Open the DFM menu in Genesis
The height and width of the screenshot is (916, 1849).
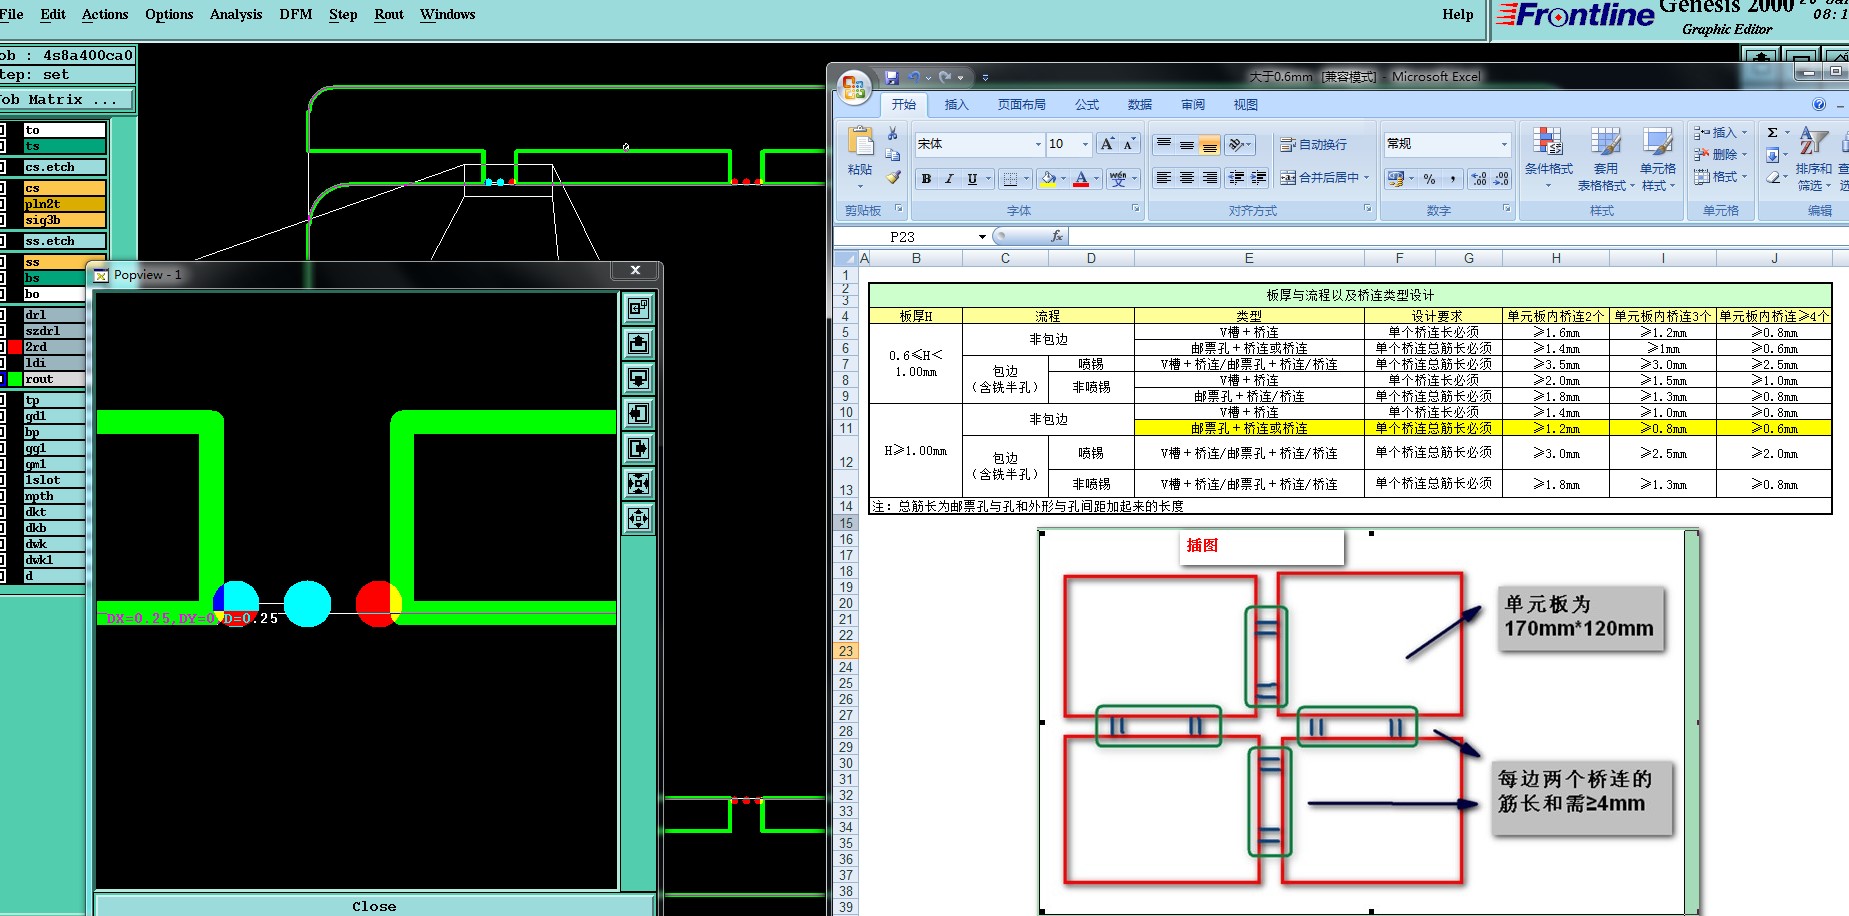[x=295, y=14]
